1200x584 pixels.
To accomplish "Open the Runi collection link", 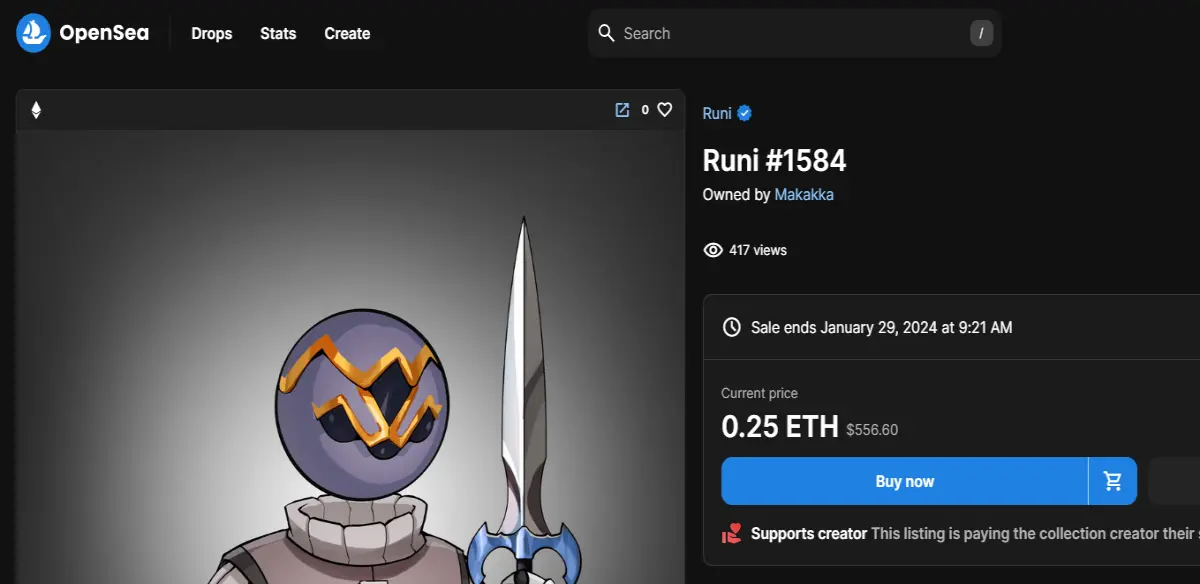I will click(x=717, y=113).
